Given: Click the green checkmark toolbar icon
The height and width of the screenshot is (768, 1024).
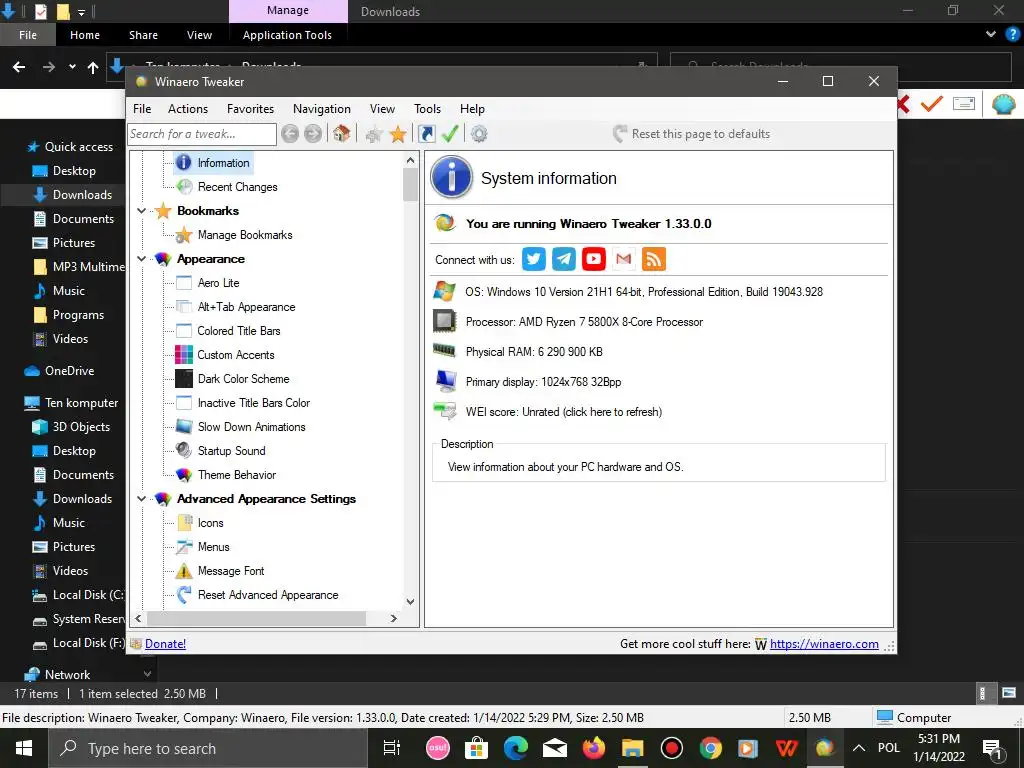Looking at the screenshot, I should [x=450, y=134].
